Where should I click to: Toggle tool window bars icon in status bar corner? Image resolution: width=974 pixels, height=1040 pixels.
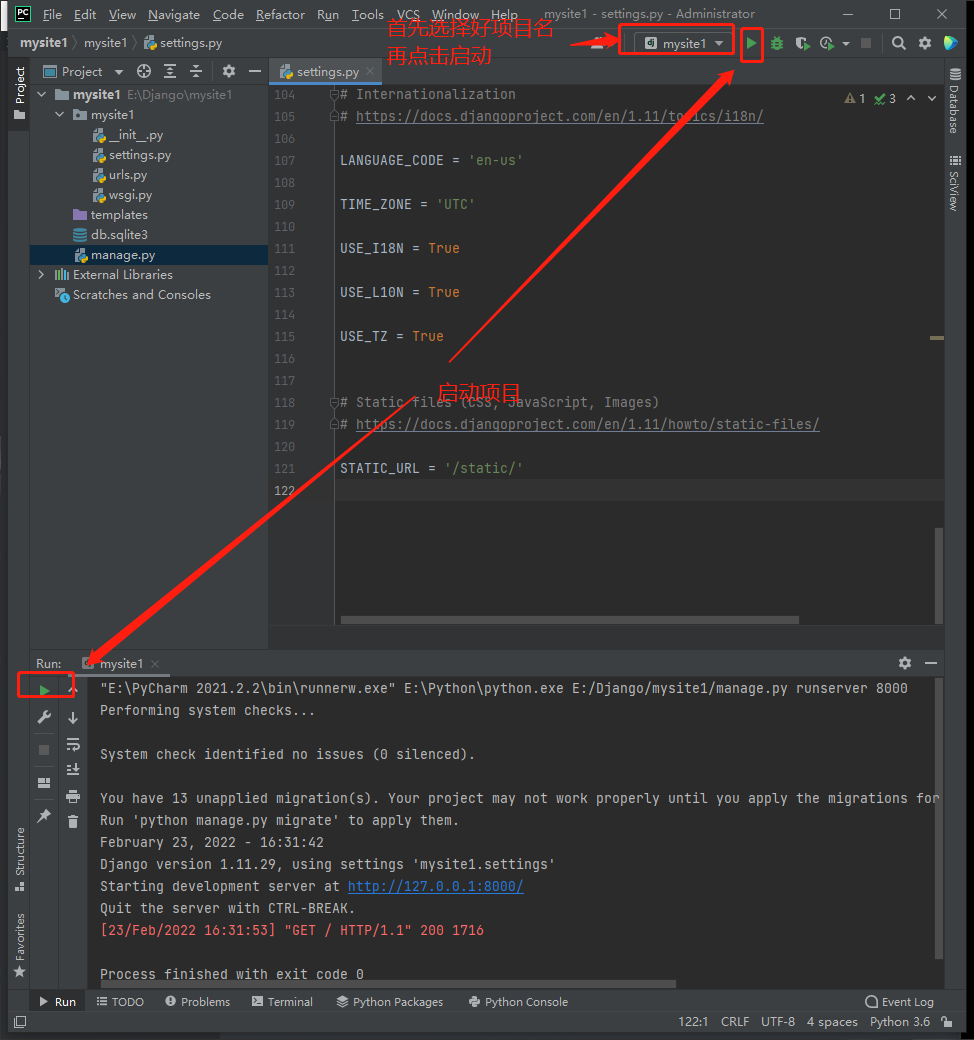pos(20,1022)
